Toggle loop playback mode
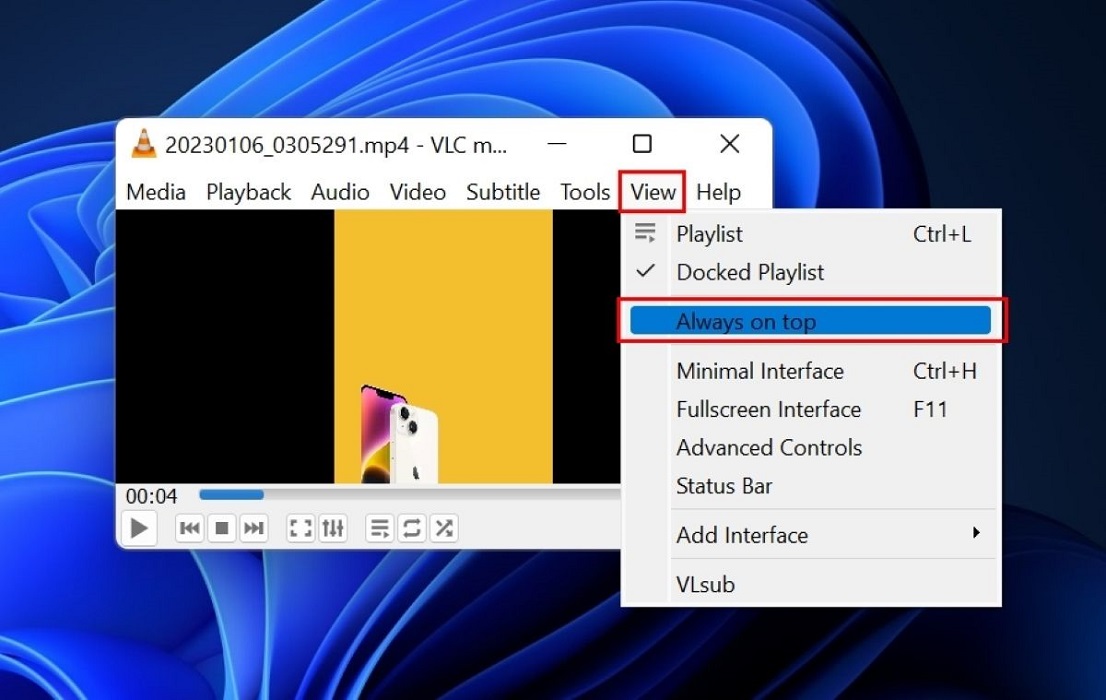This screenshot has width=1106, height=700. pos(412,528)
